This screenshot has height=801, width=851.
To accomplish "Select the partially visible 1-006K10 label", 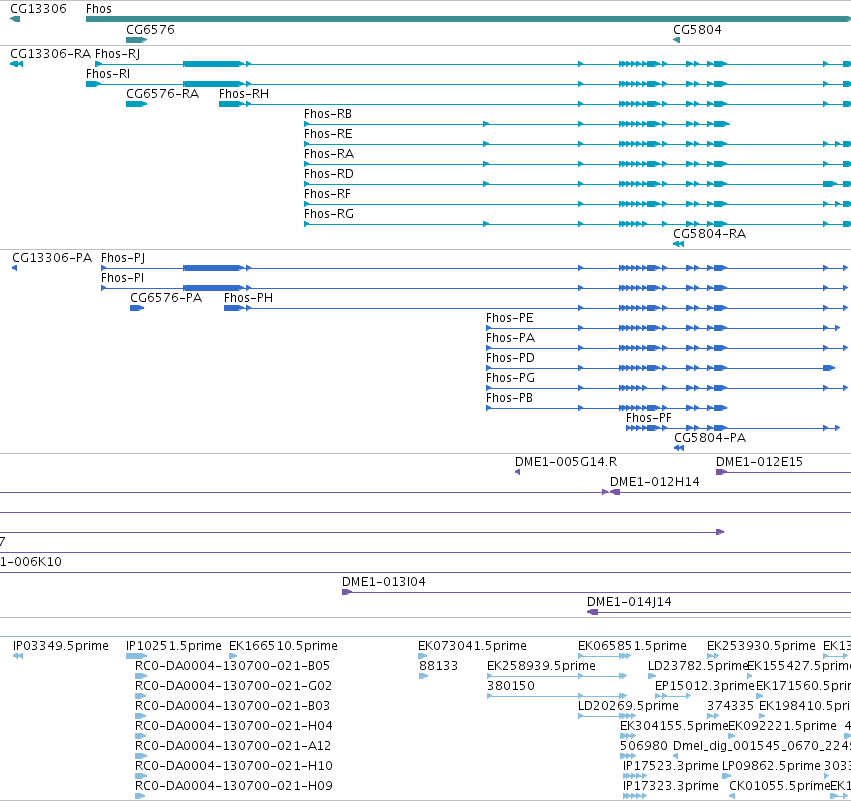I will coord(31,561).
